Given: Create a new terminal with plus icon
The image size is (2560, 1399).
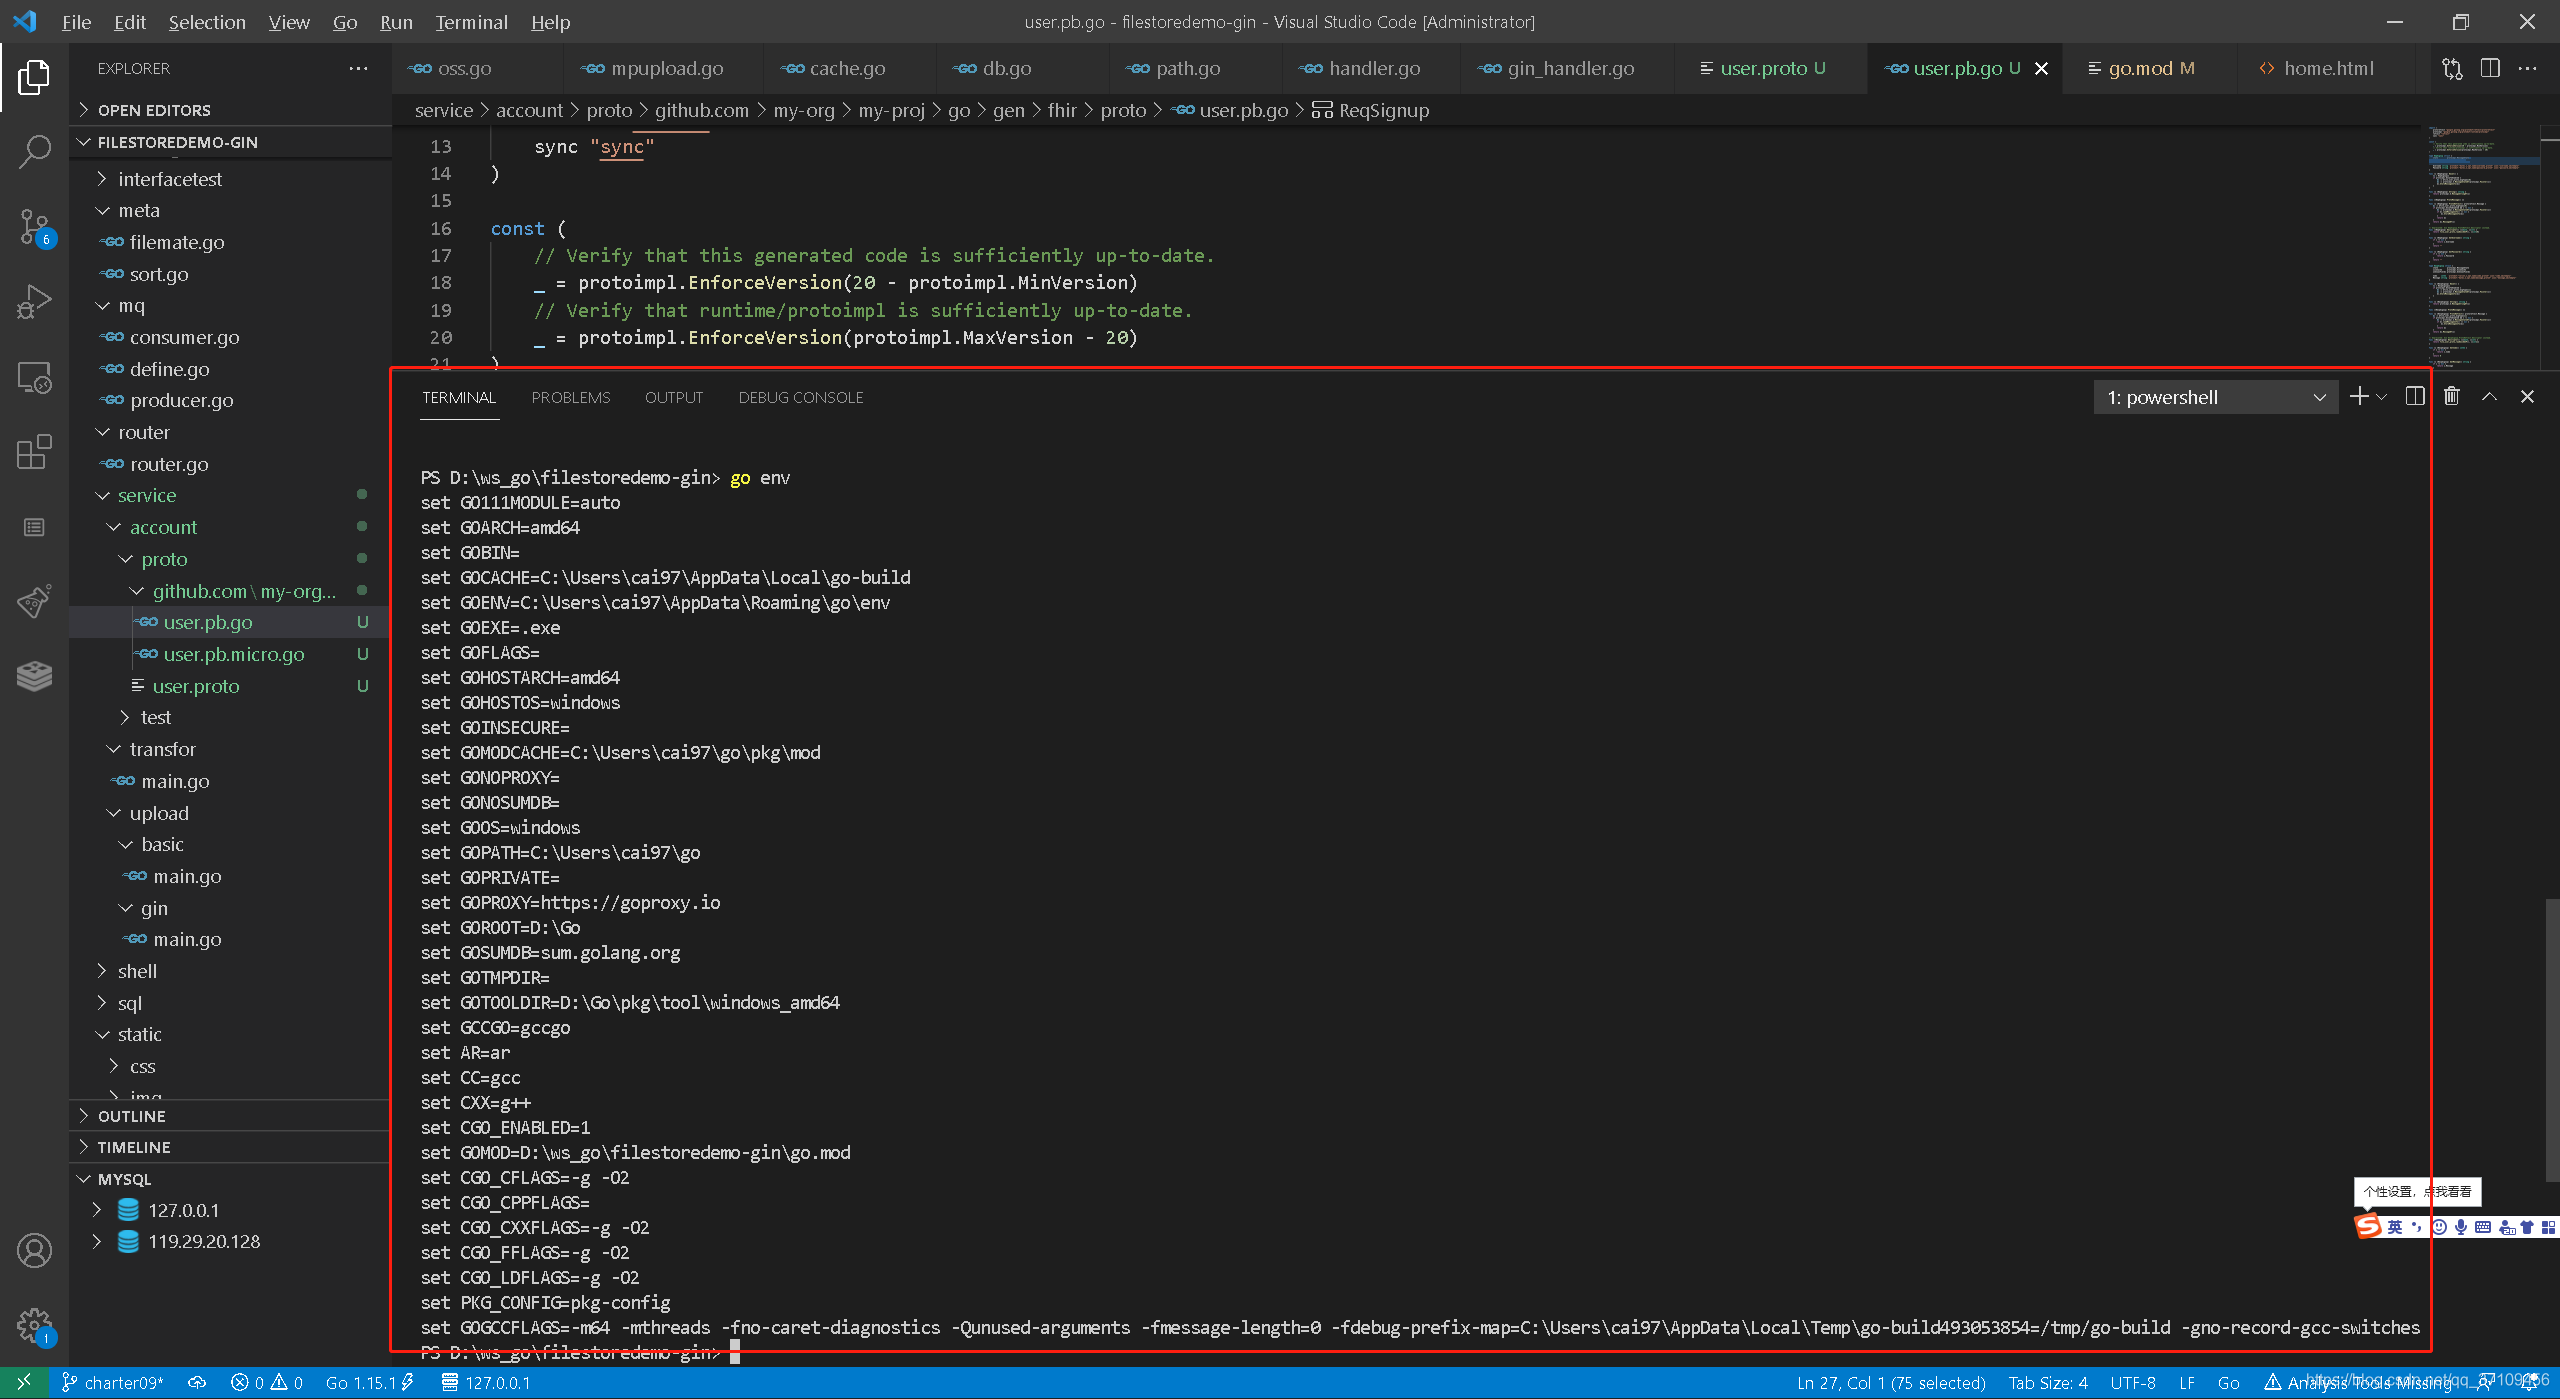Looking at the screenshot, I should [2359, 397].
